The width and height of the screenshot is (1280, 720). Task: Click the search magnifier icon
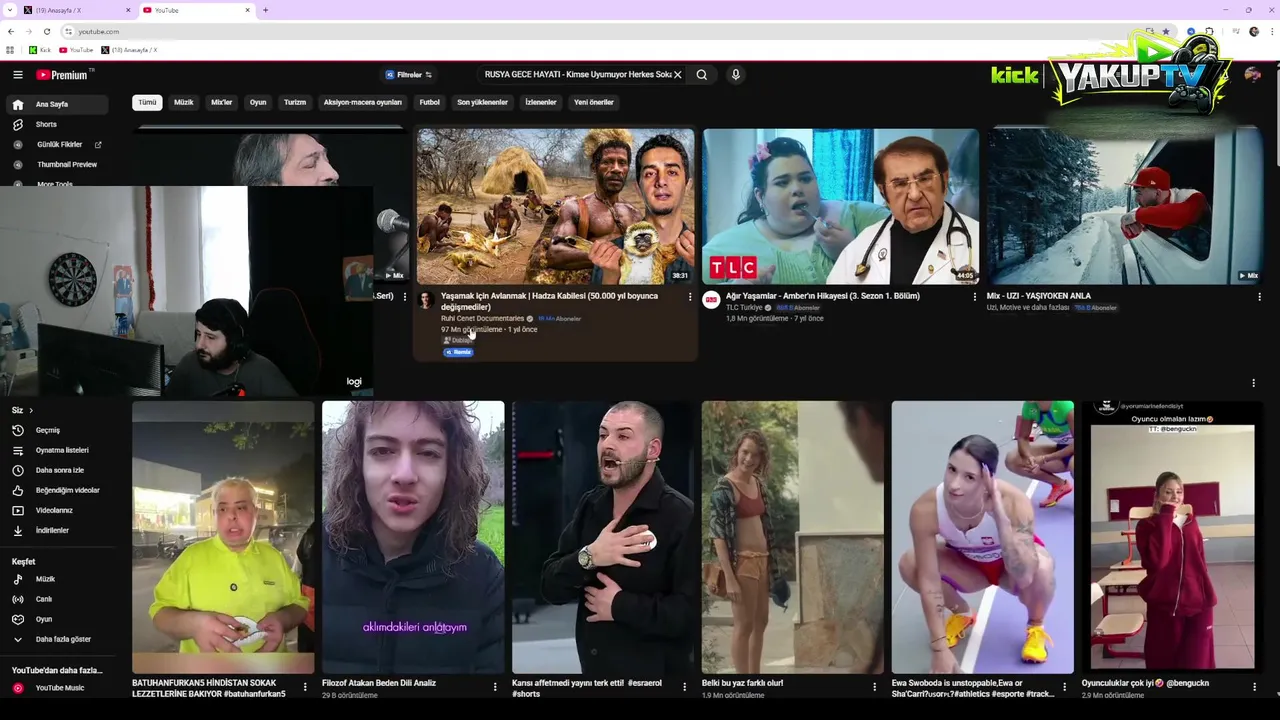click(702, 75)
